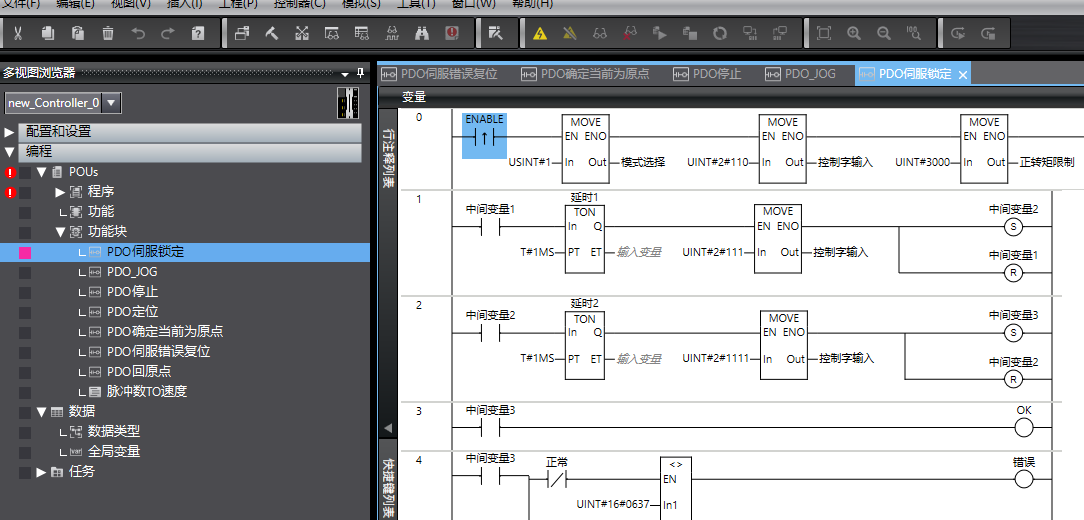Click the pink marker beside PDO伺服锁定
The width and height of the screenshot is (1084, 520).
point(25,253)
